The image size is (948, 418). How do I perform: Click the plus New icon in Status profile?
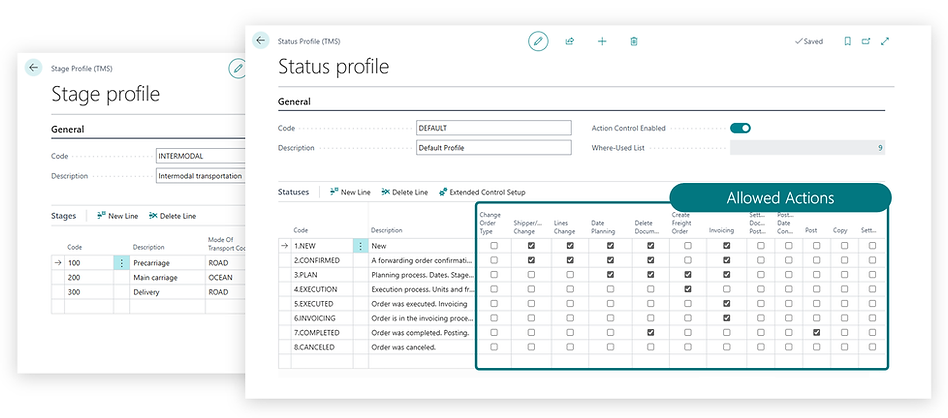point(602,41)
